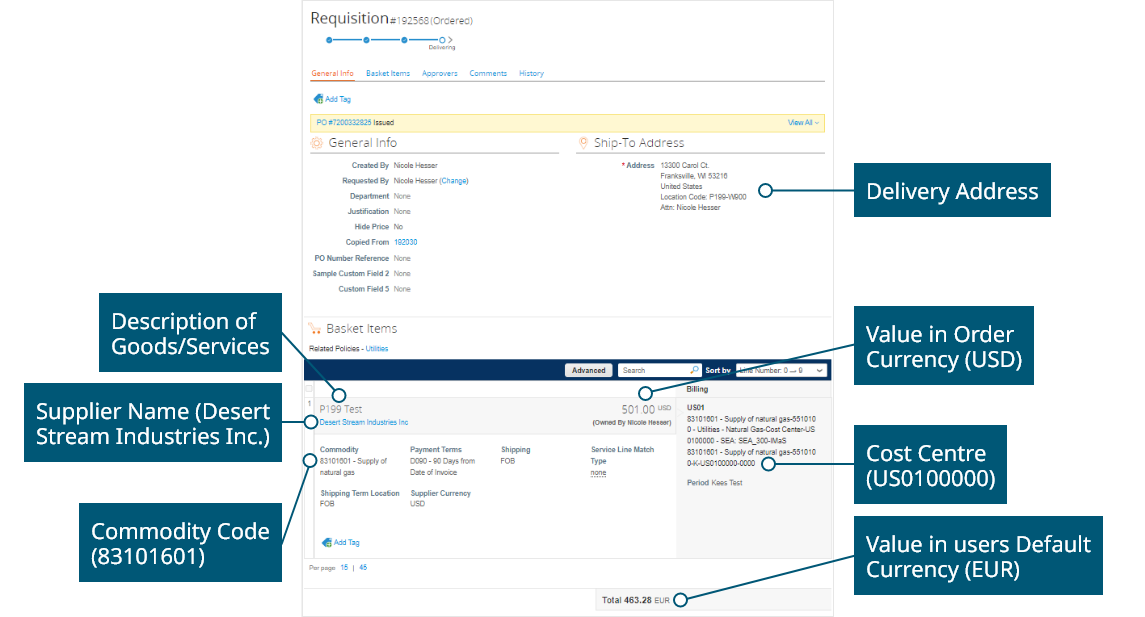The height and width of the screenshot is (617, 1145).
Task: Switch to the Approvers tab
Action: coord(439,73)
